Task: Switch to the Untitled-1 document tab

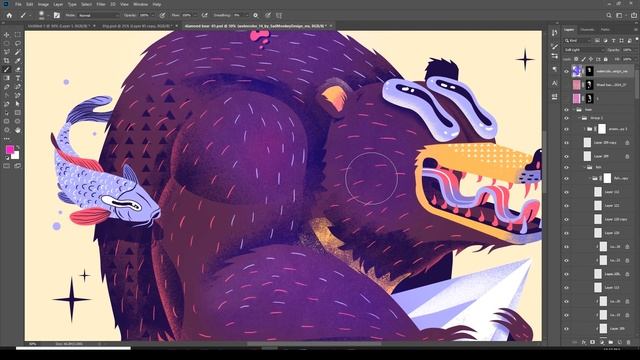Action: (61, 26)
